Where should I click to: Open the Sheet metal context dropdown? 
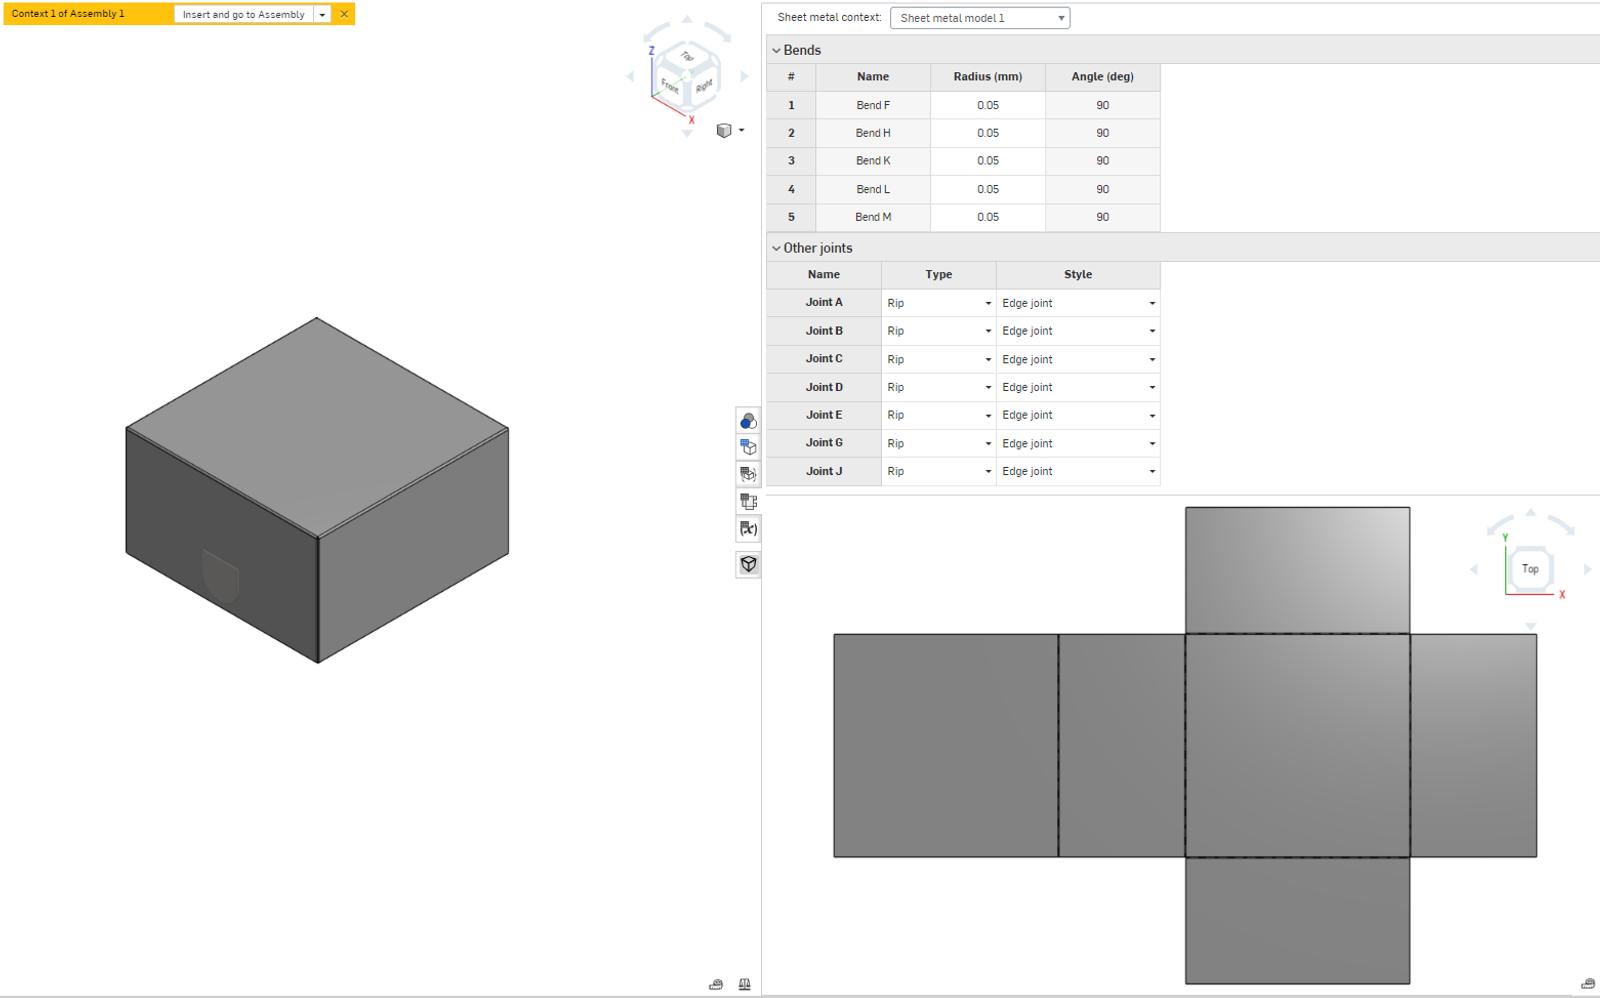coord(979,18)
